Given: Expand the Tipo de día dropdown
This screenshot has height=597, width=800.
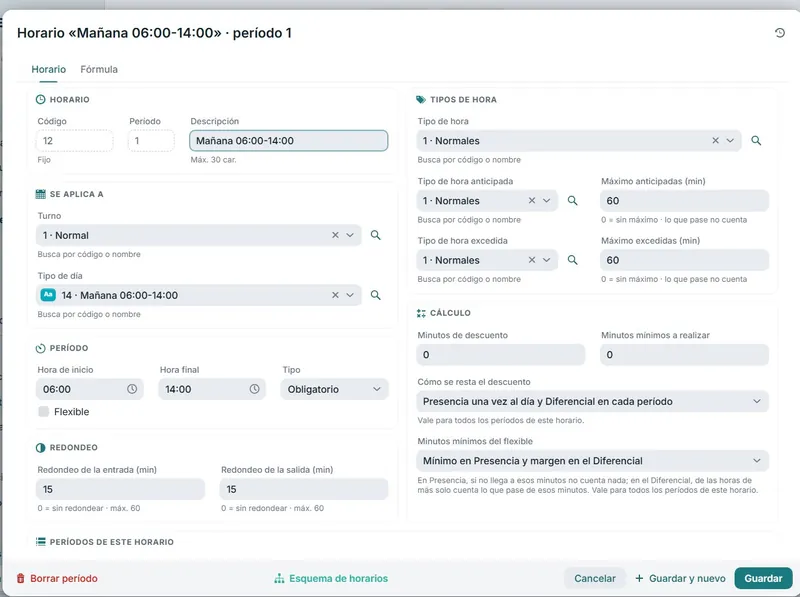Looking at the screenshot, I should click(x=350, y=295).
